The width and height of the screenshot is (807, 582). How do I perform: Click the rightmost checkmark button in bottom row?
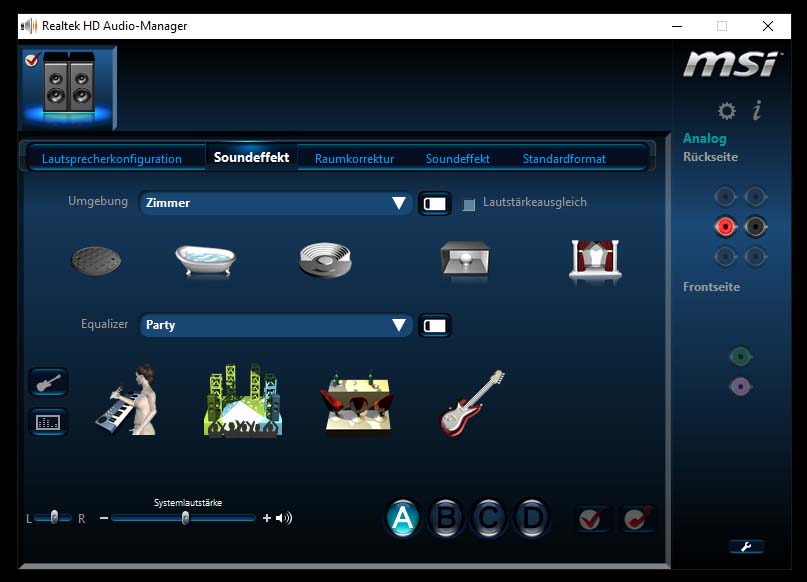point(638,519)
